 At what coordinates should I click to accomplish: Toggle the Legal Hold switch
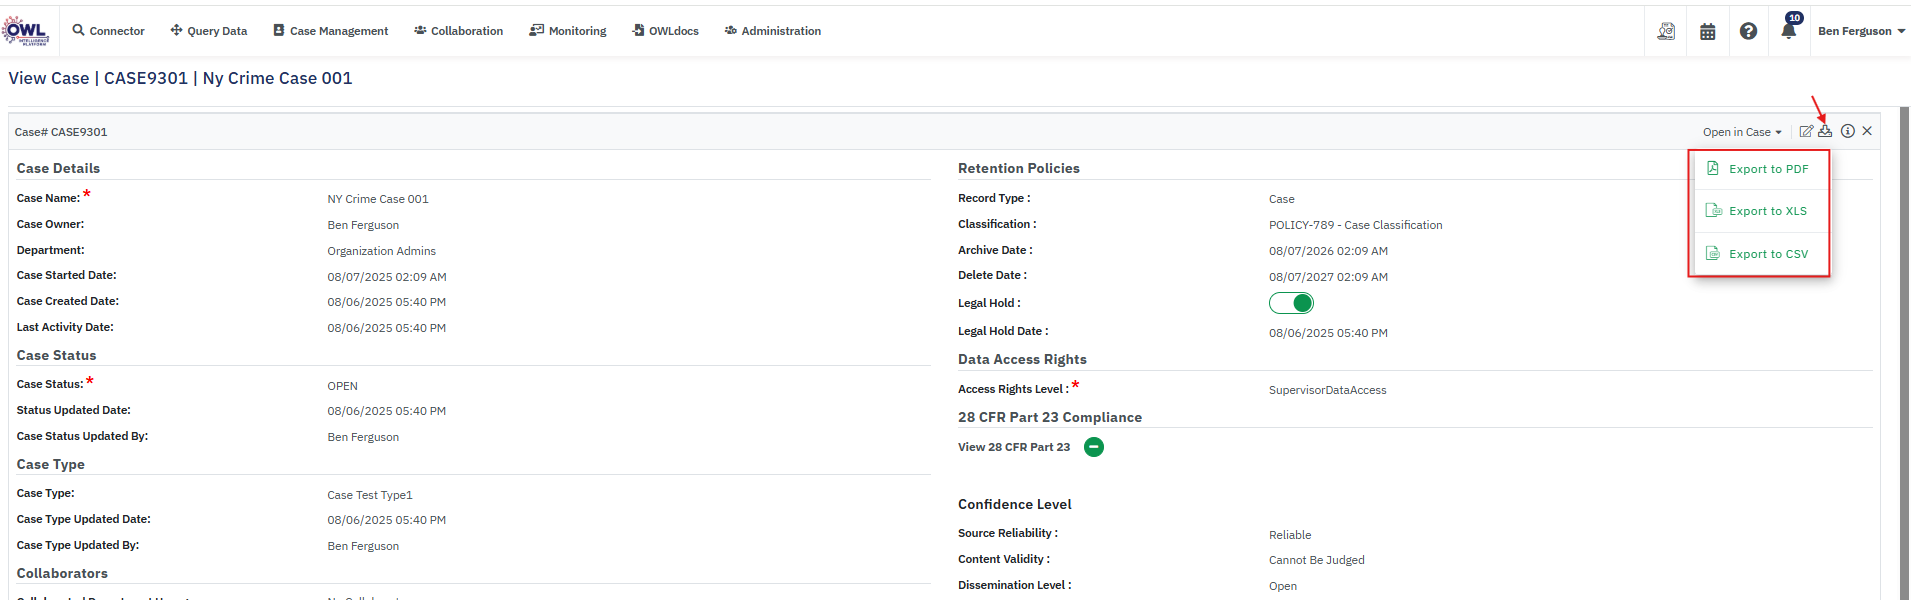[1291, 303]
